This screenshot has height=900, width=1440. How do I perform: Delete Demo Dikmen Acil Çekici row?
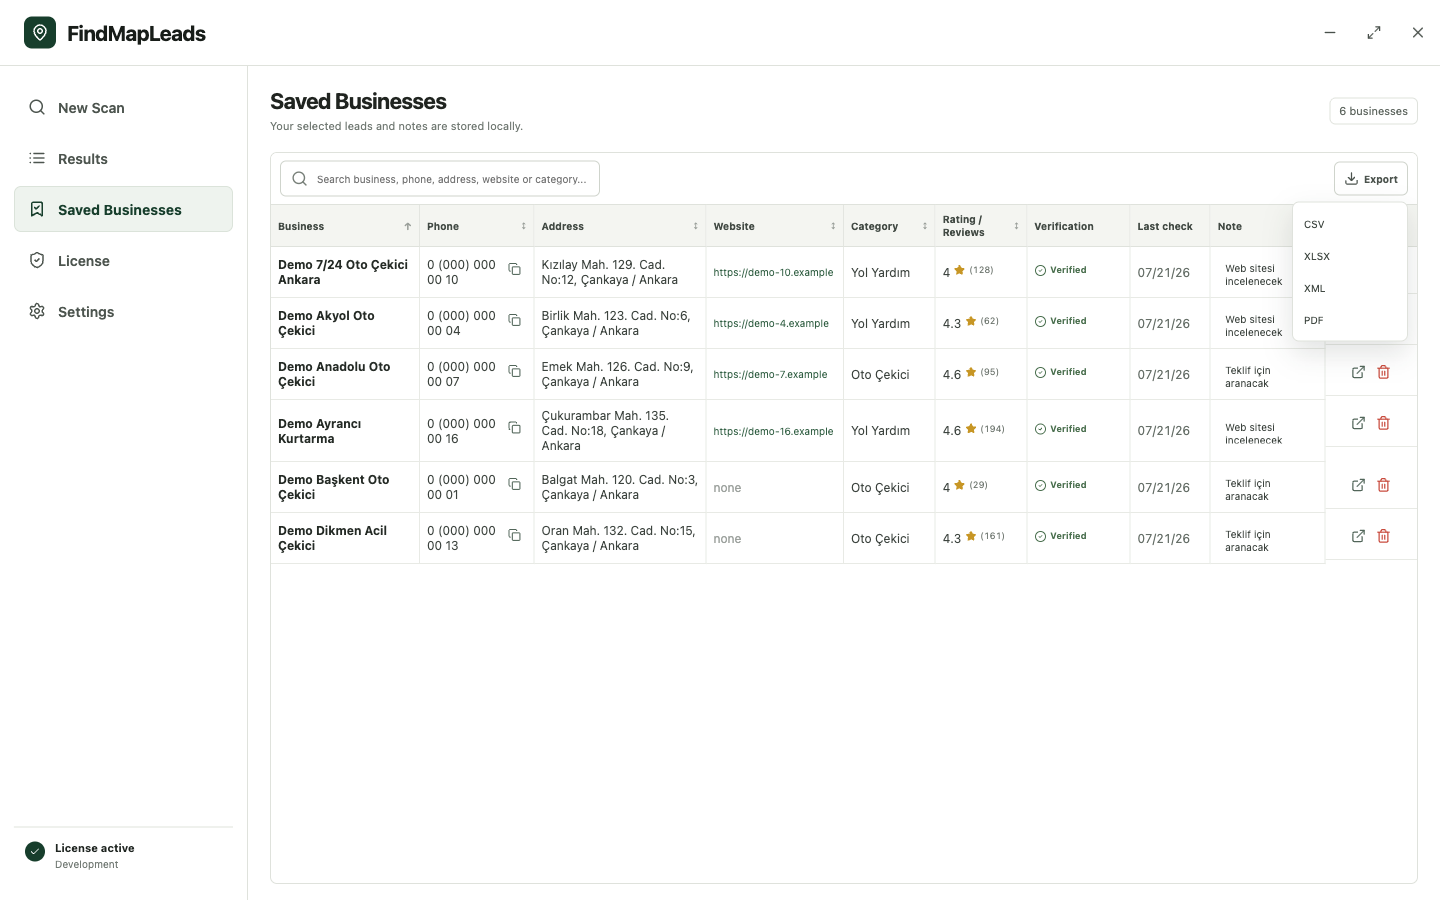tap(1384, 536)
